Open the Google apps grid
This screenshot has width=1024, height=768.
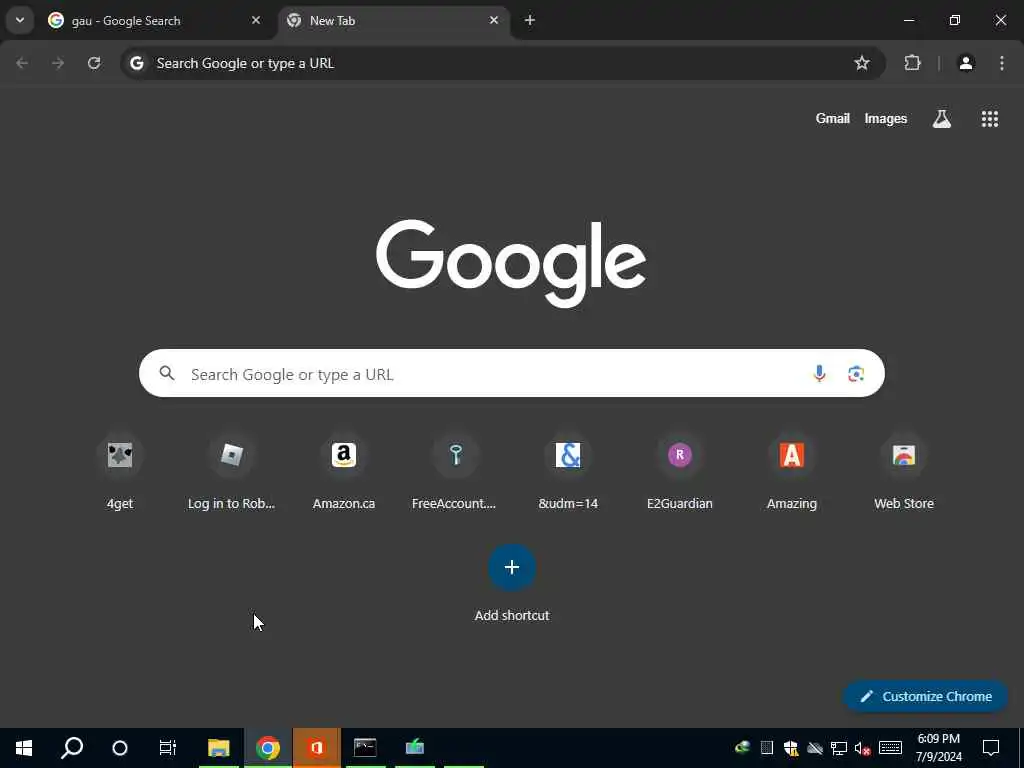point(989,118)
